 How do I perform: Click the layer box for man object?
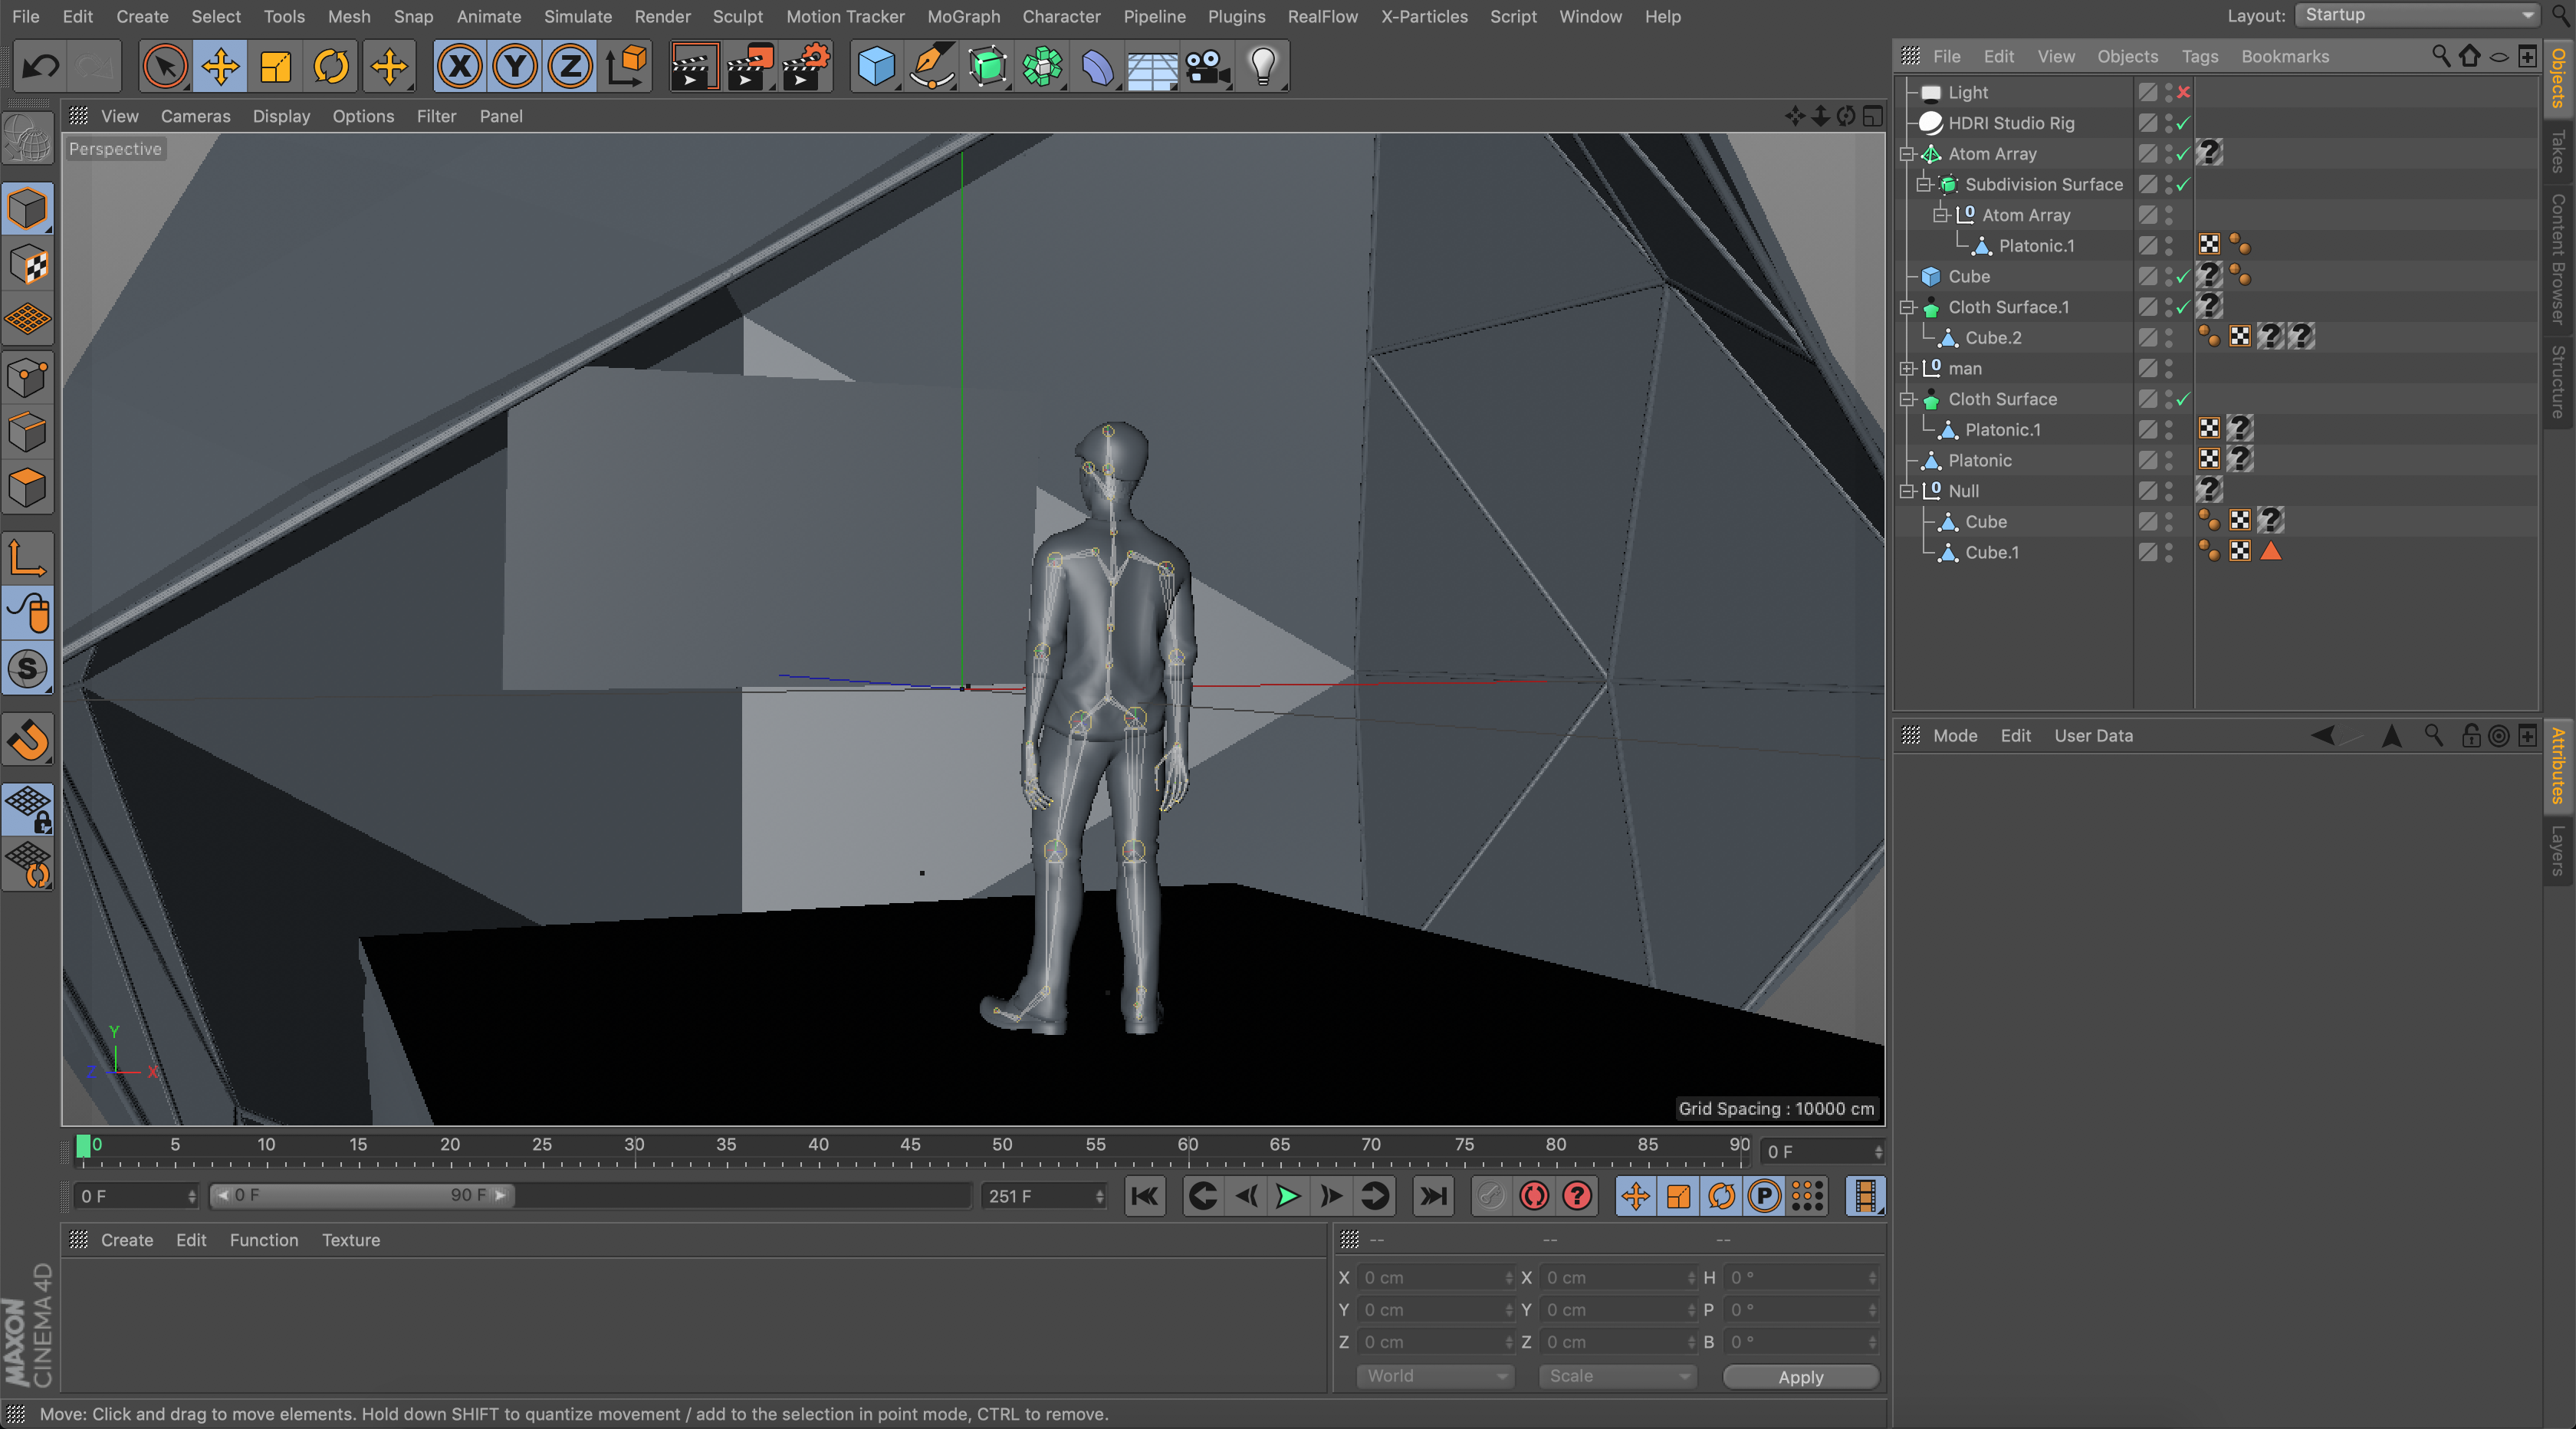click(2148, 368)
